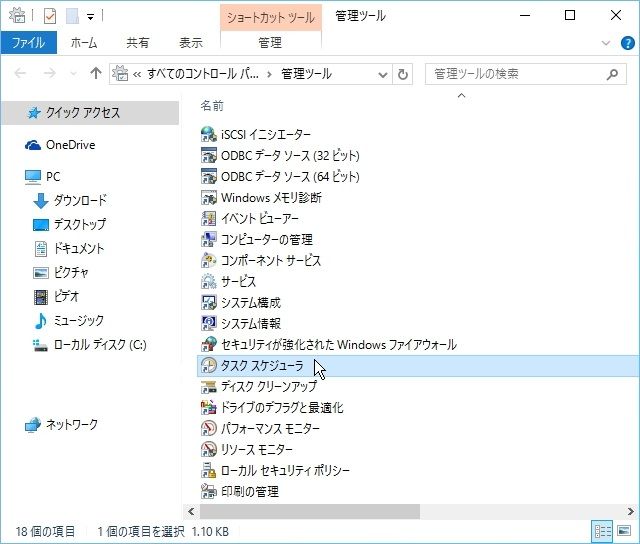Screen dimensions: 640x544
Task: Expand the address bar history dropdown
Action: click(x=382, y=75)
